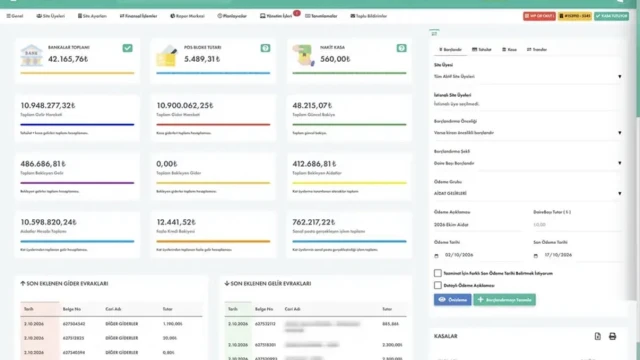Click the yellow button in the top bar

click(575, 16)
